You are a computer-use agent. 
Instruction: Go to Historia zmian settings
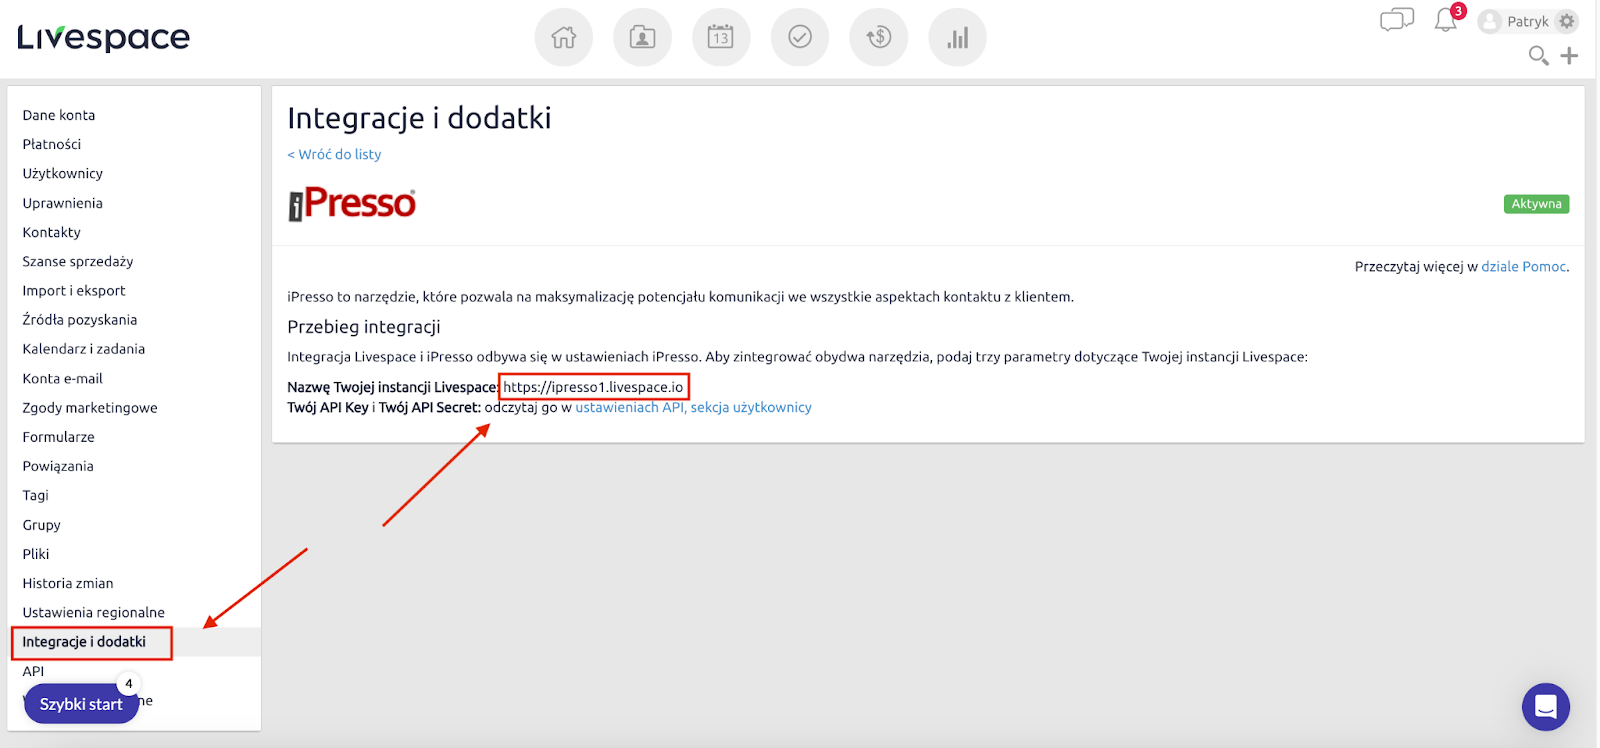[x=68, y=583]
